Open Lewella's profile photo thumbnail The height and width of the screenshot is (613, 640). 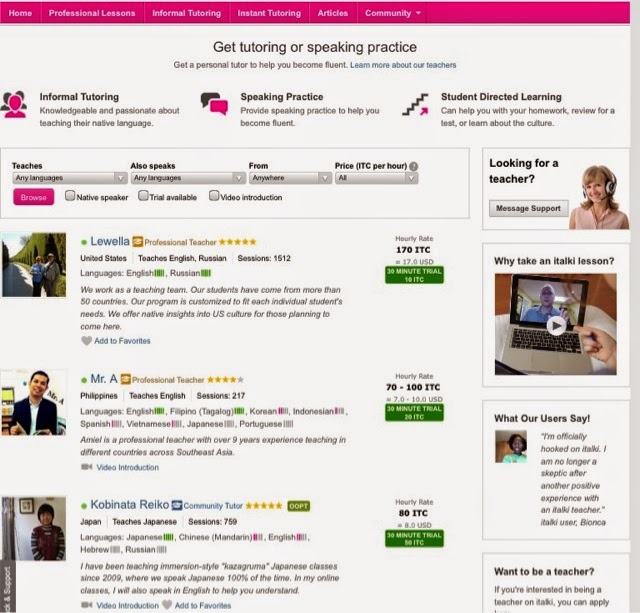tap(34, 264)
